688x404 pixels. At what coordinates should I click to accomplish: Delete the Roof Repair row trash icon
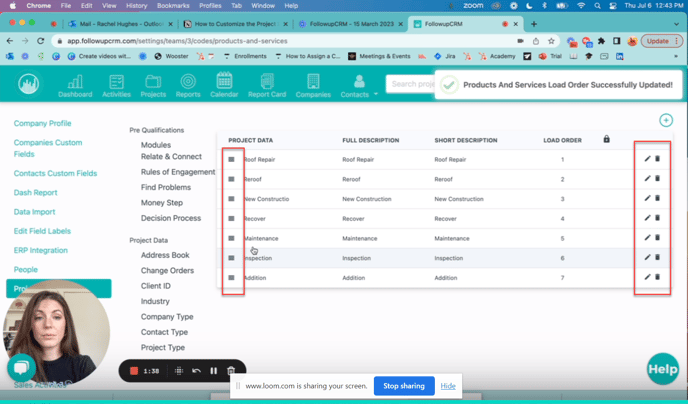(x=657, y=159)
